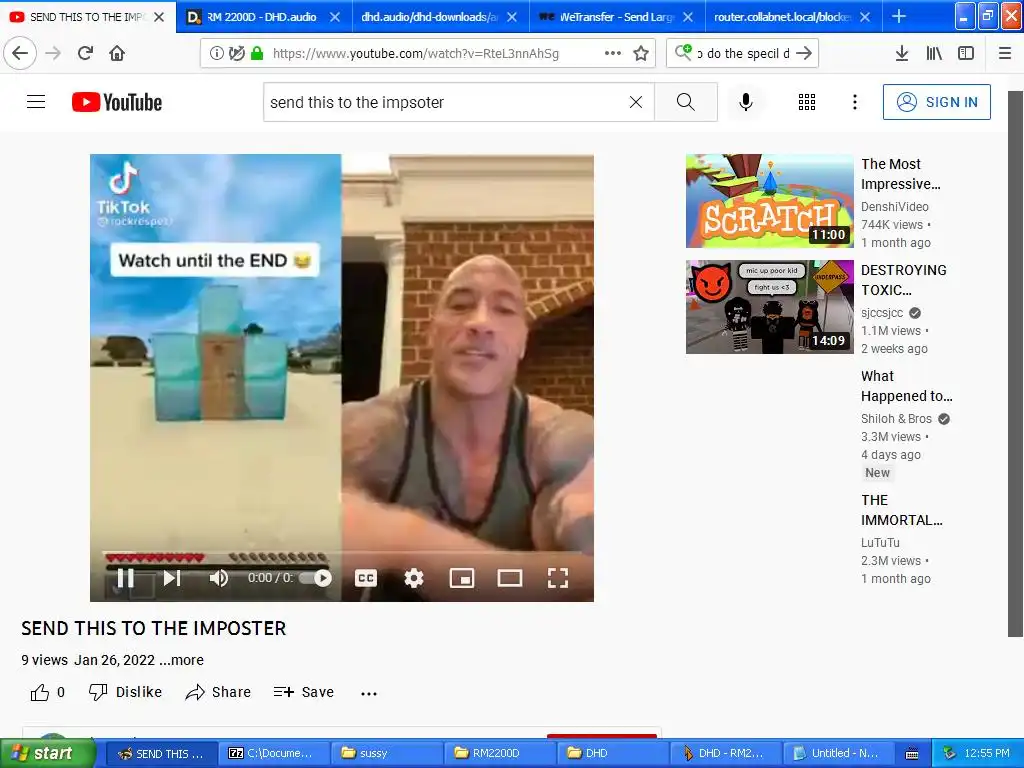Expand description with ...more

[181, 660]
